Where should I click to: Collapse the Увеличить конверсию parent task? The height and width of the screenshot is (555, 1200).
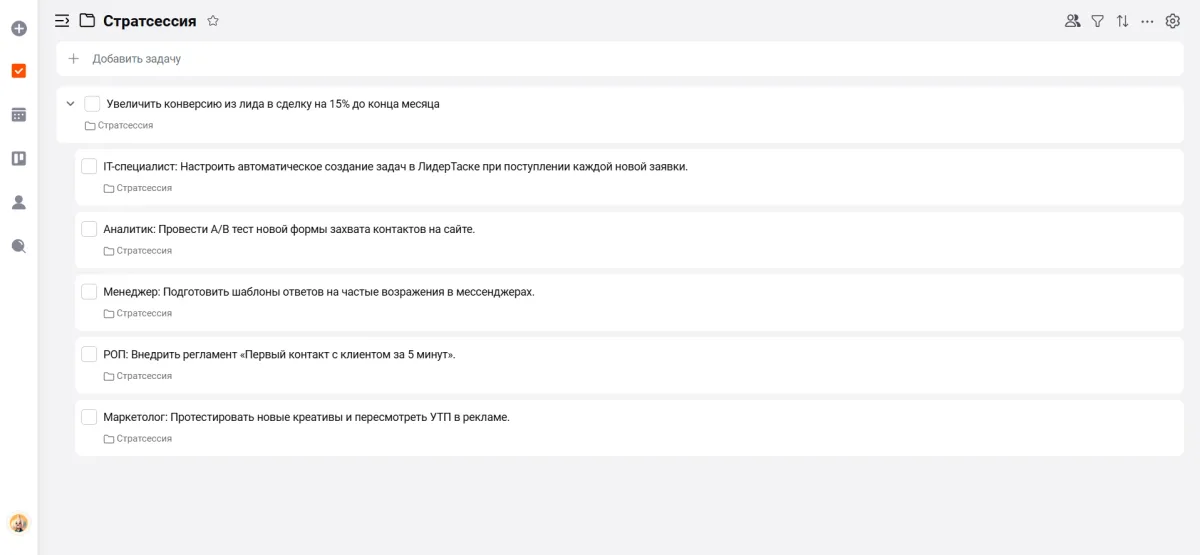coord(70,104)
